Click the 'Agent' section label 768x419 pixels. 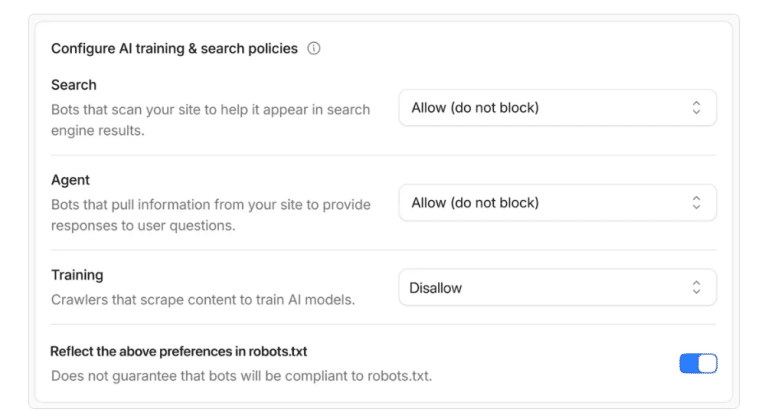(x=71, y=180)
